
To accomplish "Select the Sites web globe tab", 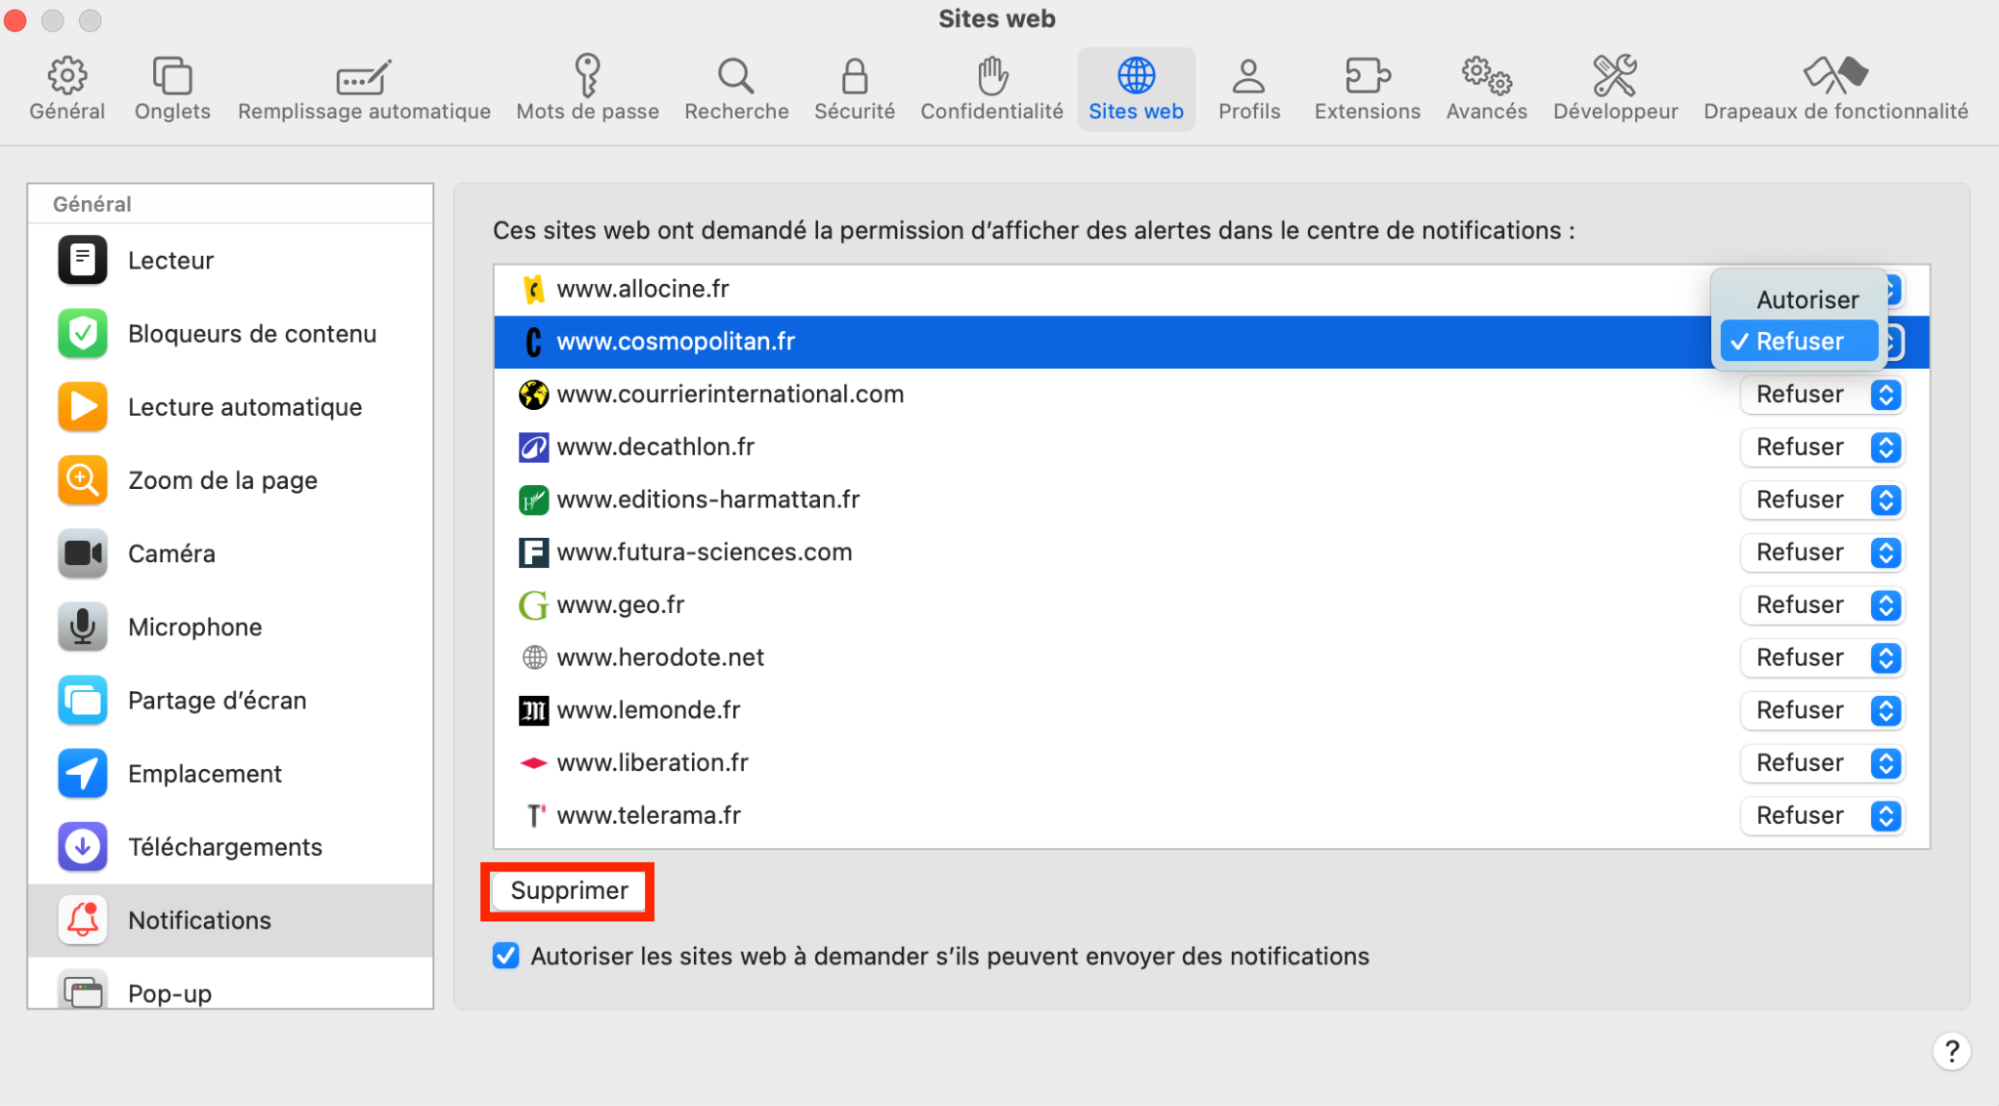I will click(x=1136, y=88).
